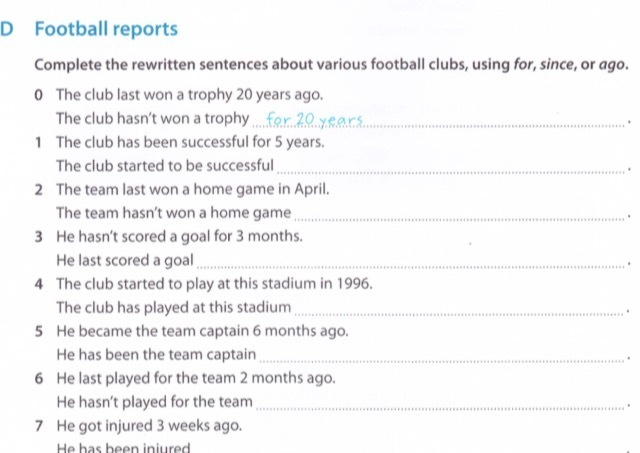This screenshot has width=640, height=453.
Task: Click sentence about playing at stadium in 1996
Action: 214,284
